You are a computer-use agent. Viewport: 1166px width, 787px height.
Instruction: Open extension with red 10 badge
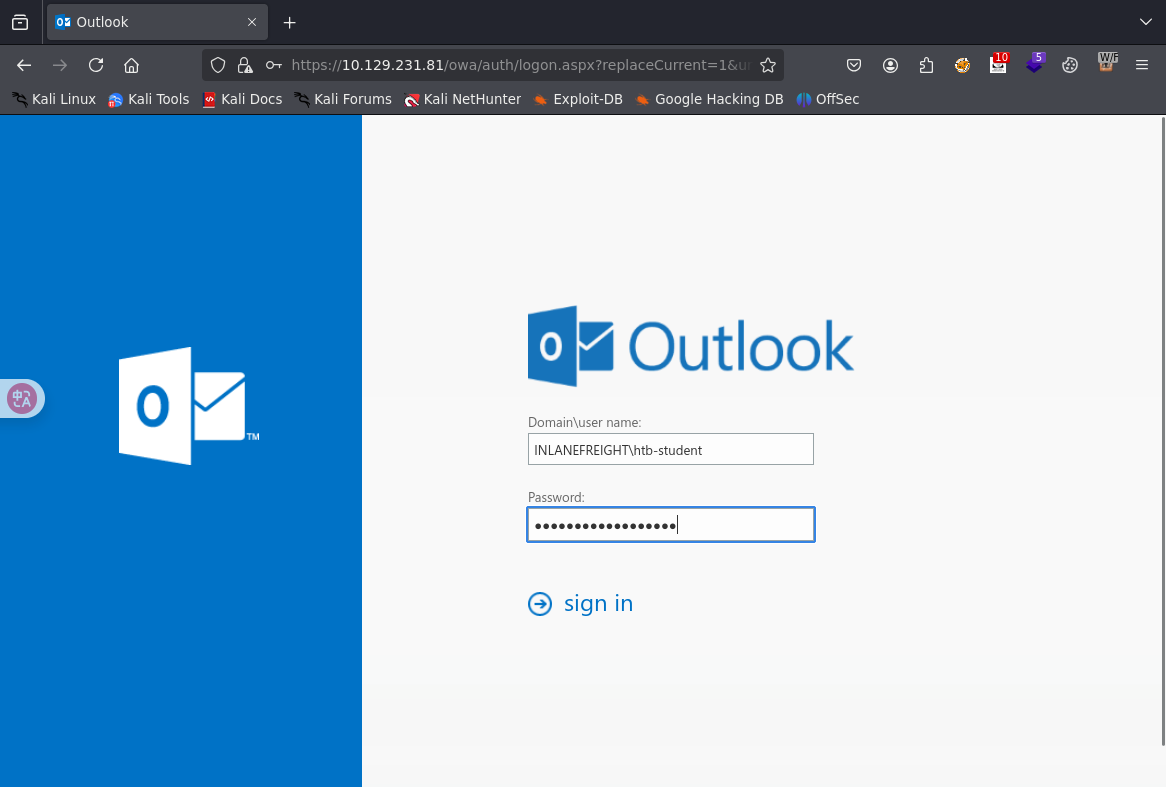pyautogui.click(x=999, y=64)
